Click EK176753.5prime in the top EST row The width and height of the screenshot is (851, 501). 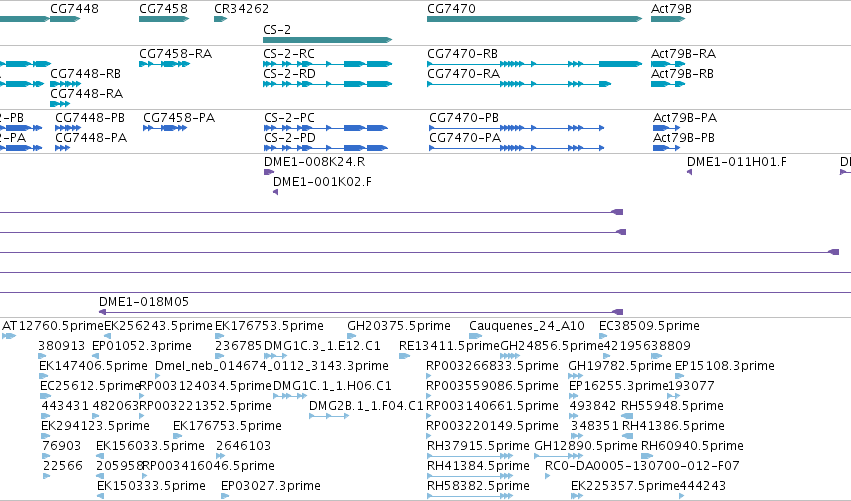click(x=269, y=326)
